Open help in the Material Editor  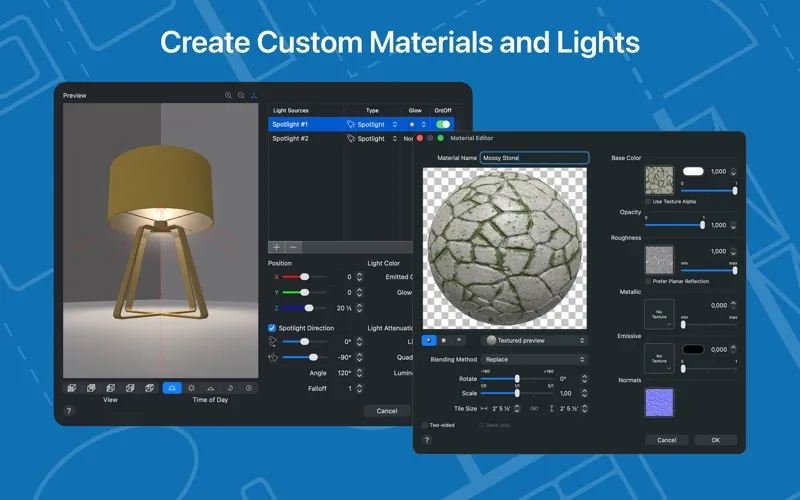[x=427, y=440]
